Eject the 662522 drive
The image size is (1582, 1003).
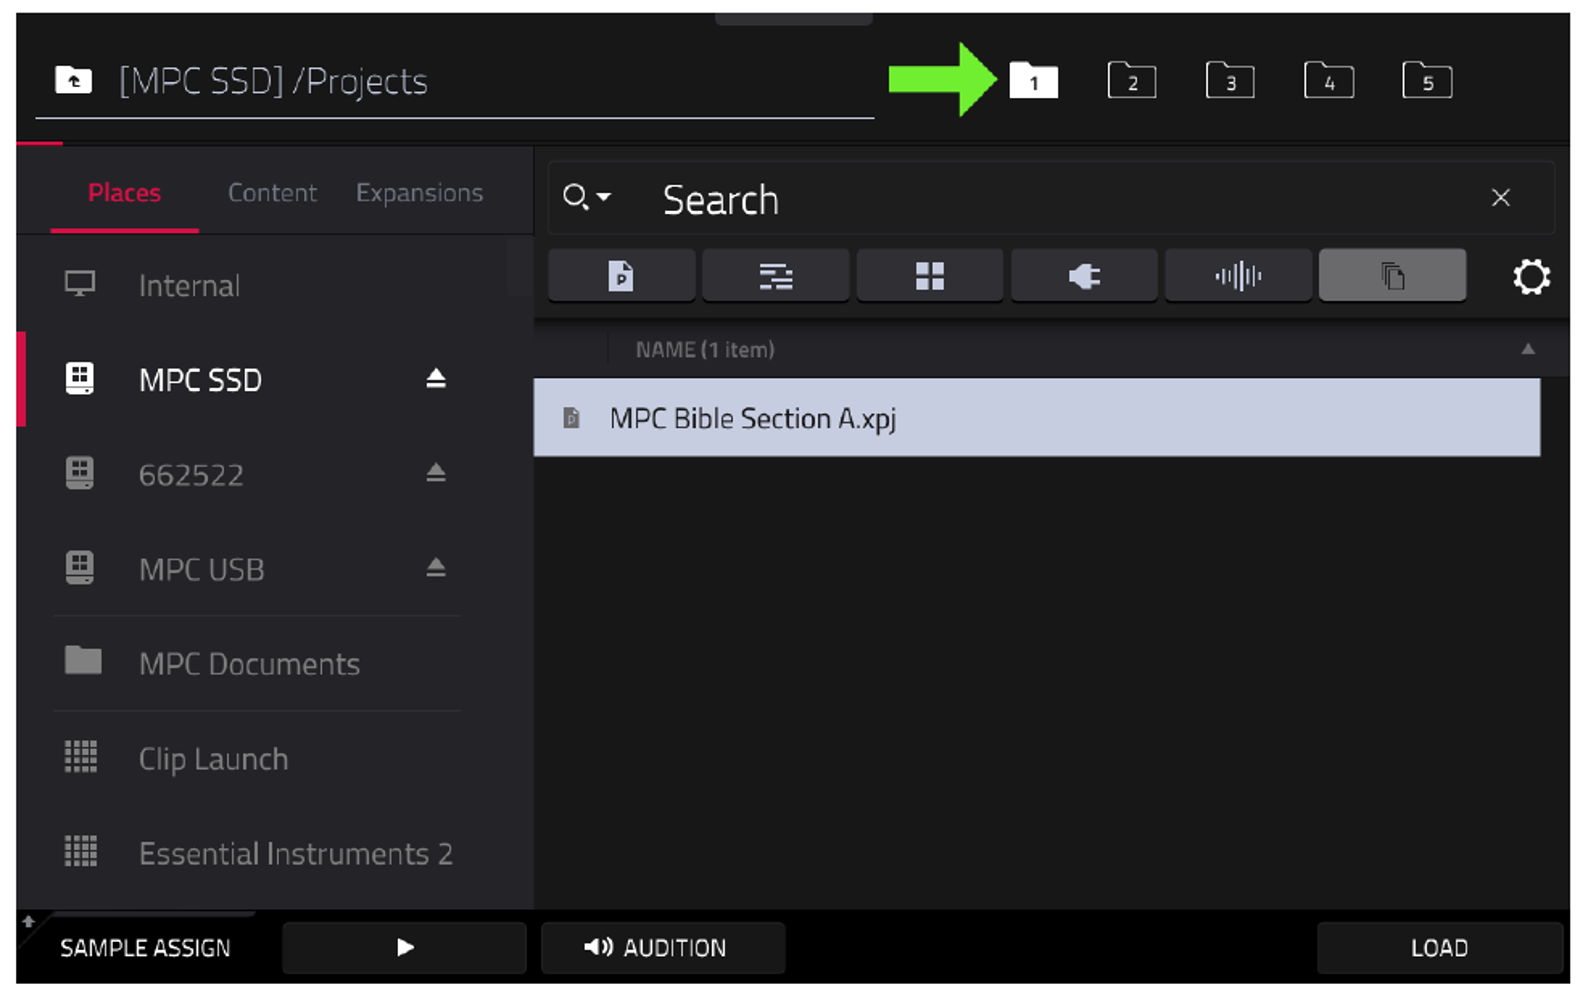435,473
